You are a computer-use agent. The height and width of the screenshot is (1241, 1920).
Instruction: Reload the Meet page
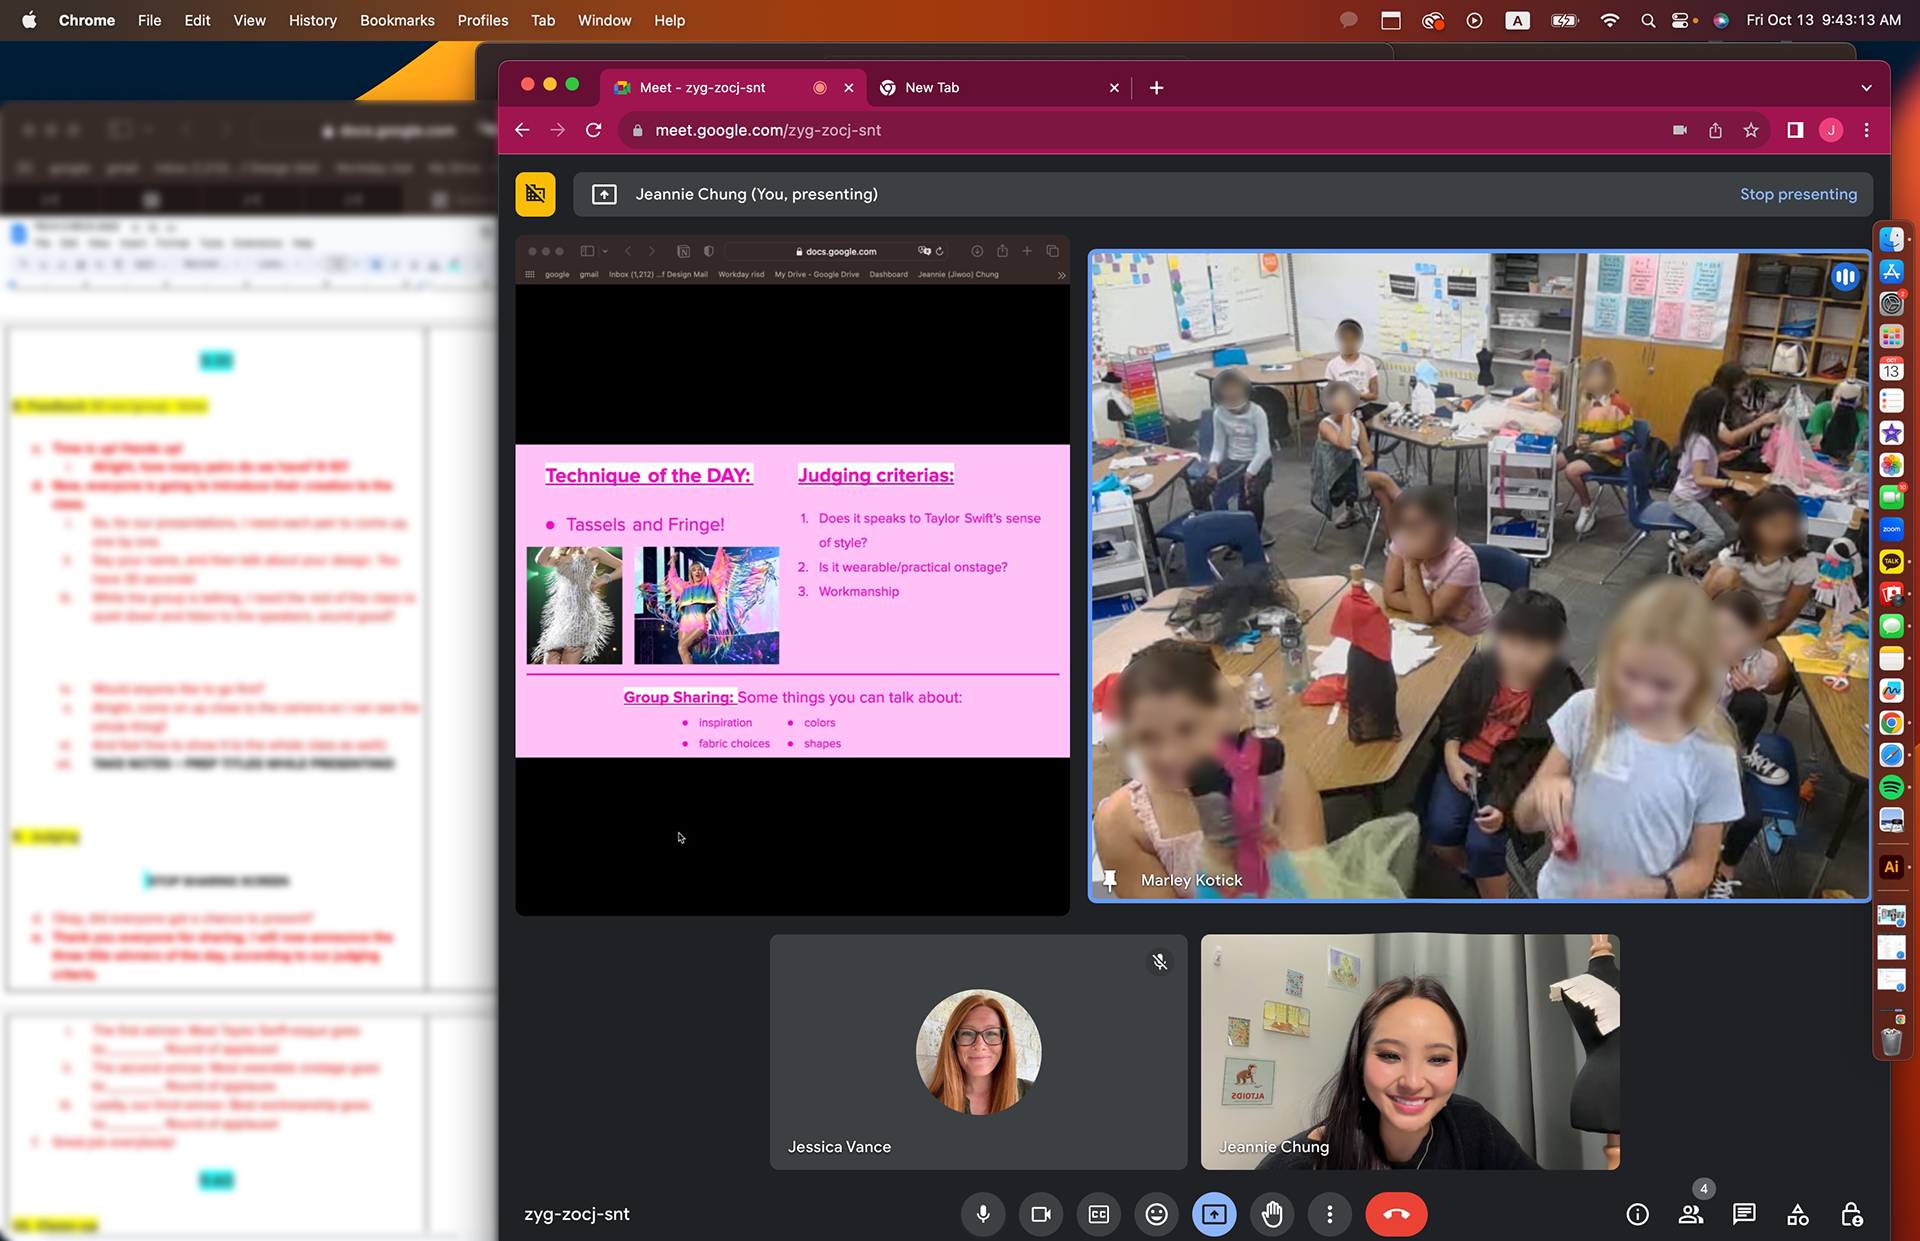593,130
